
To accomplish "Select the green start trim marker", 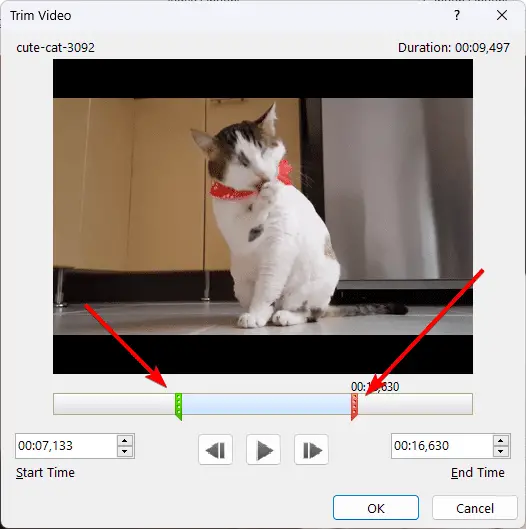I will pos(178,406).
